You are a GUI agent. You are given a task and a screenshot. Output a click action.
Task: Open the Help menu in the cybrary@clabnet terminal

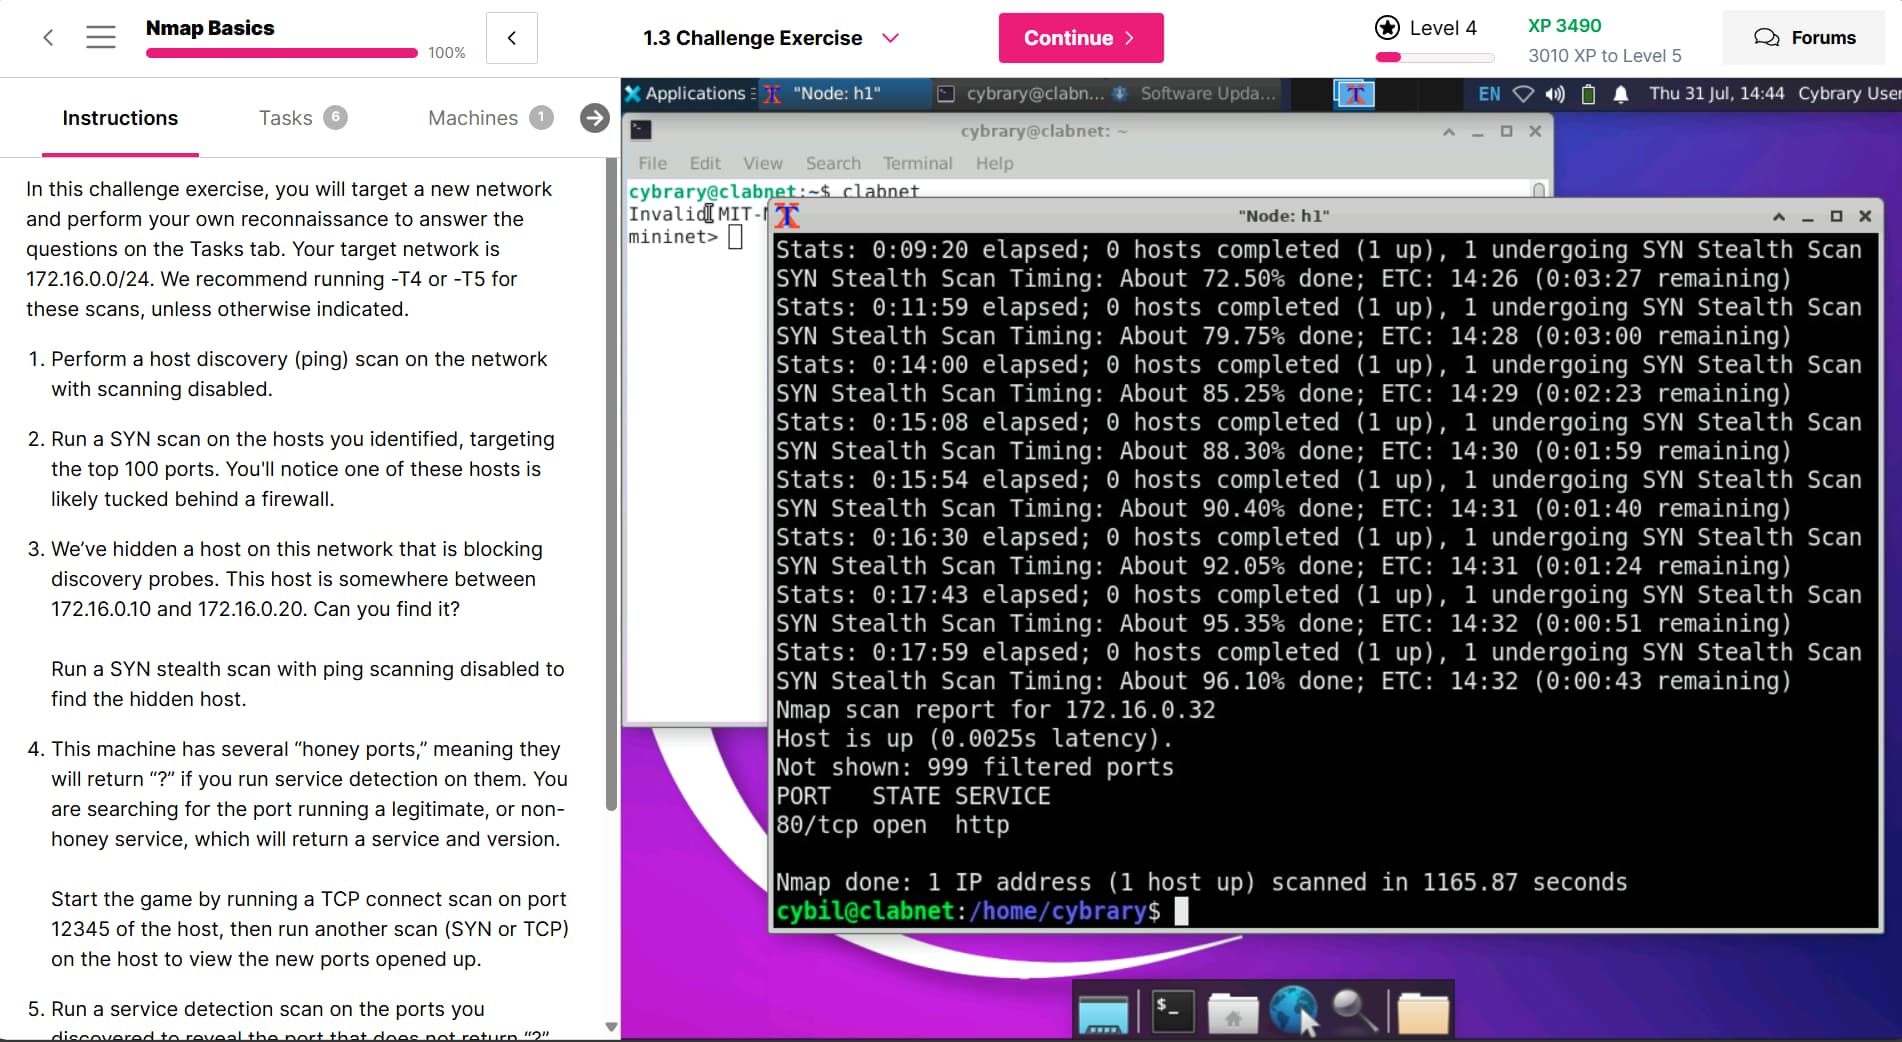pos(994,163)
